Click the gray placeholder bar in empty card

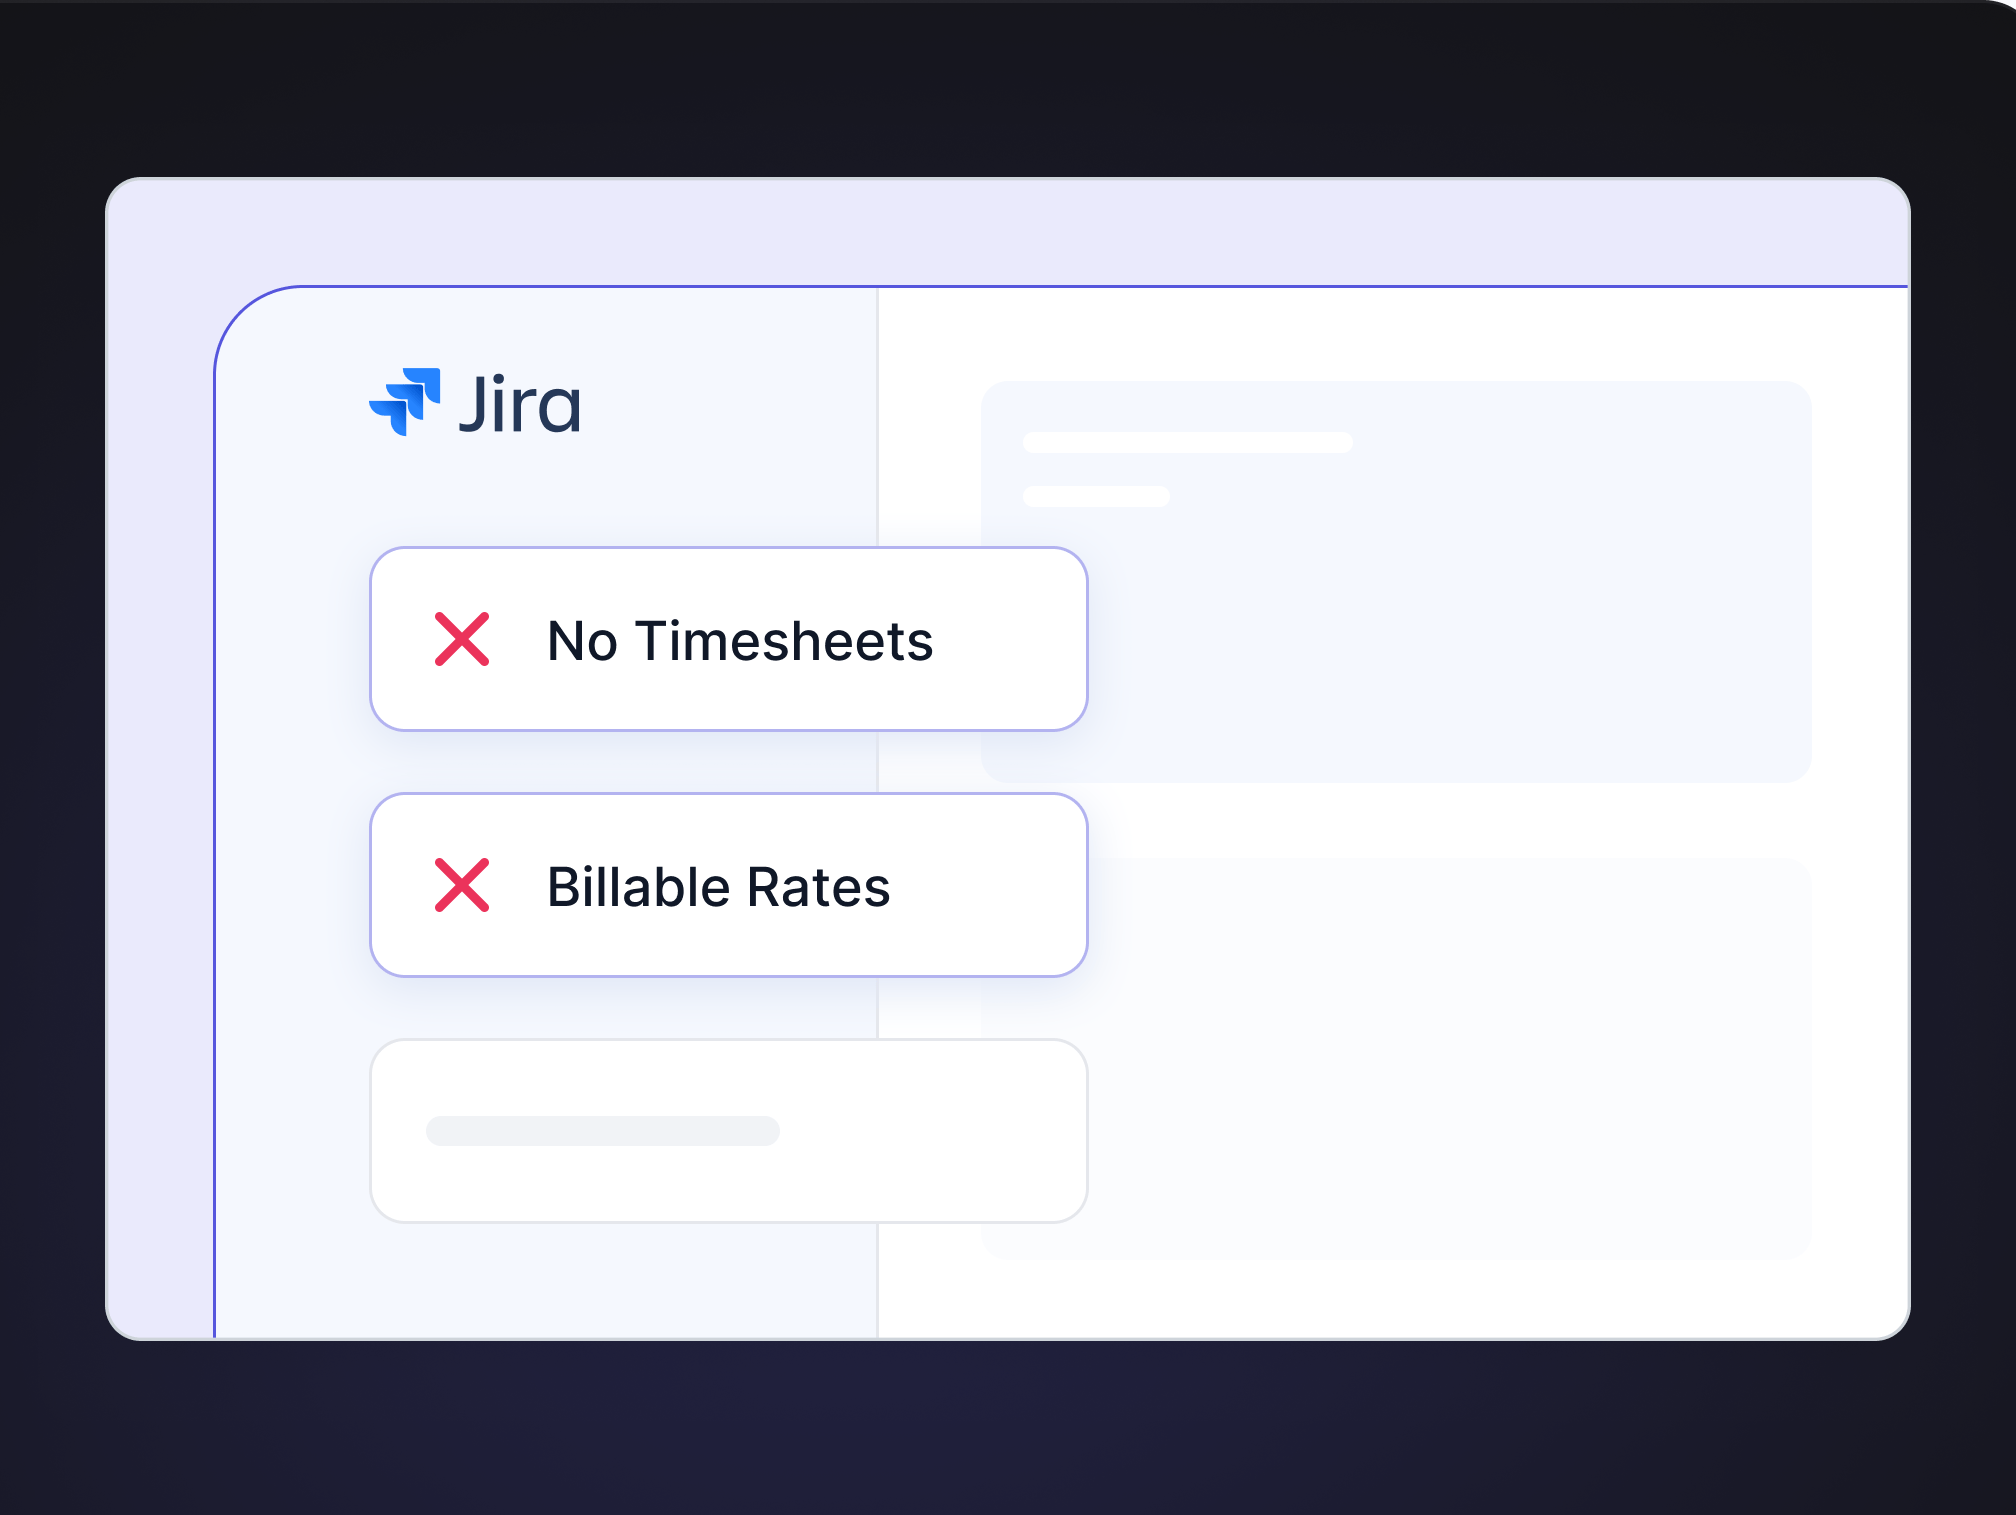(x=602, y=1131)
